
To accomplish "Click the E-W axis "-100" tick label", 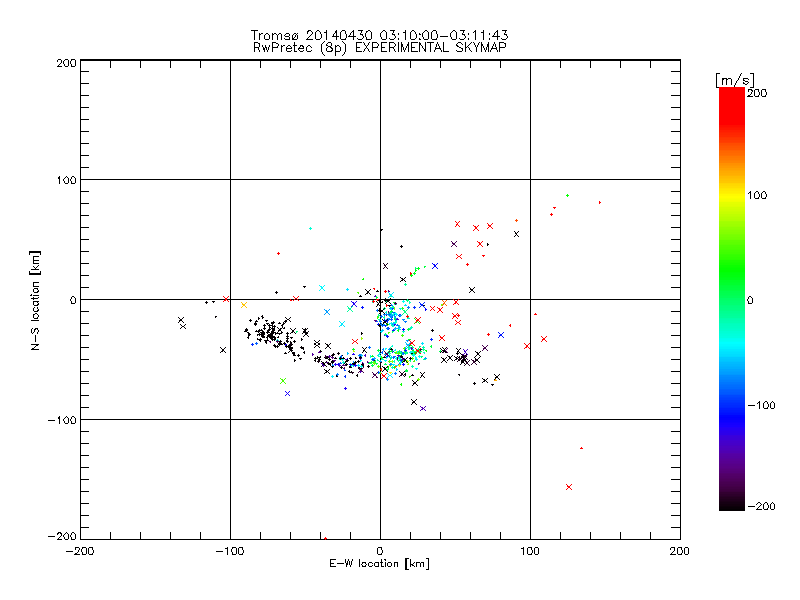I will pyautogui.click(x=230, y=551).
